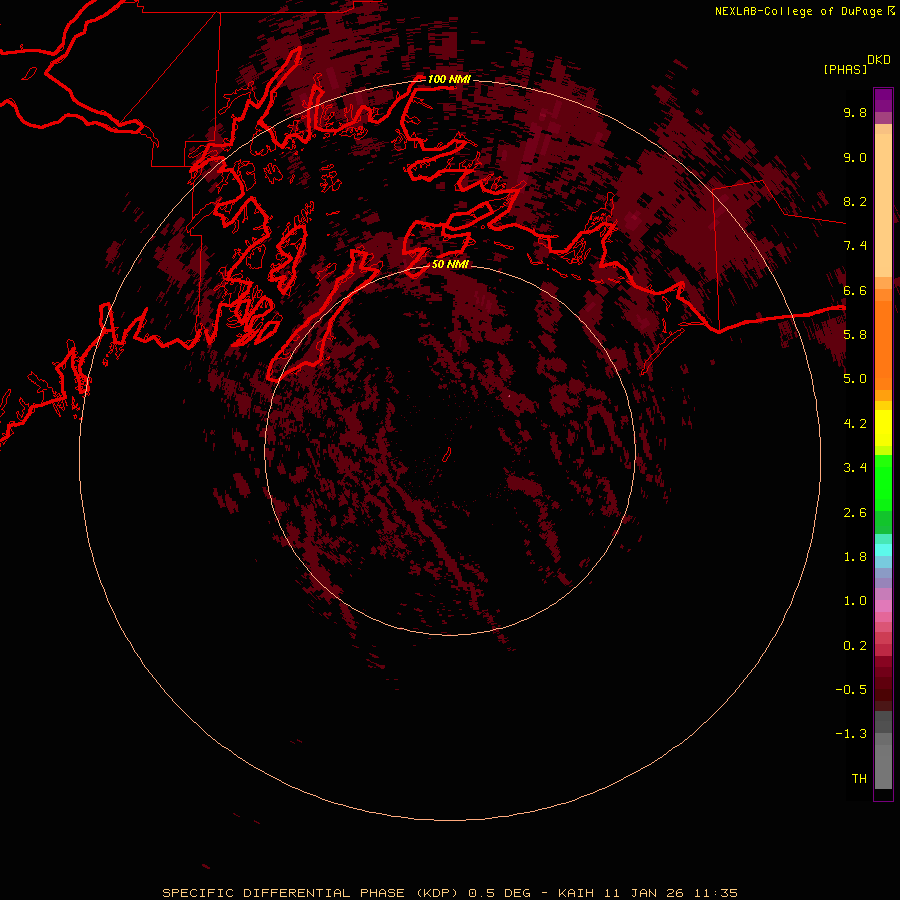Click the "11:35" time in the caption

pos(716,893)
